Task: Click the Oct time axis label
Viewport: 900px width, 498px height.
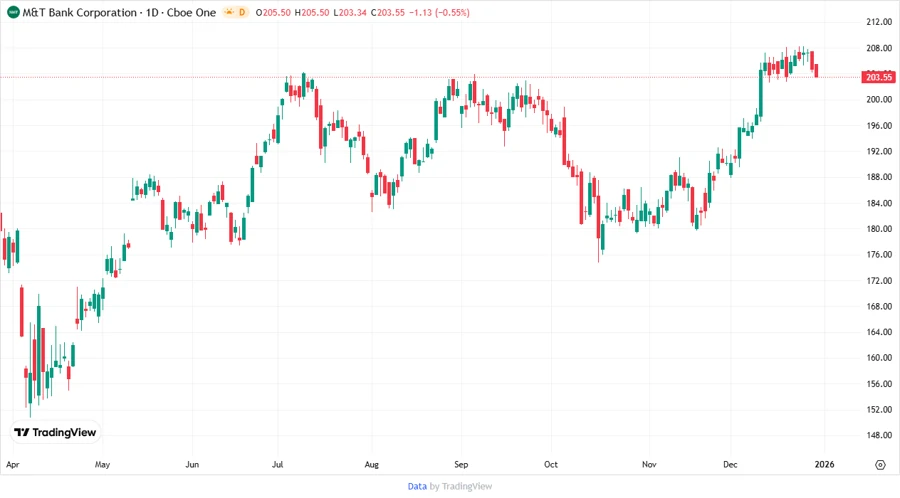Action: point(551,464)
